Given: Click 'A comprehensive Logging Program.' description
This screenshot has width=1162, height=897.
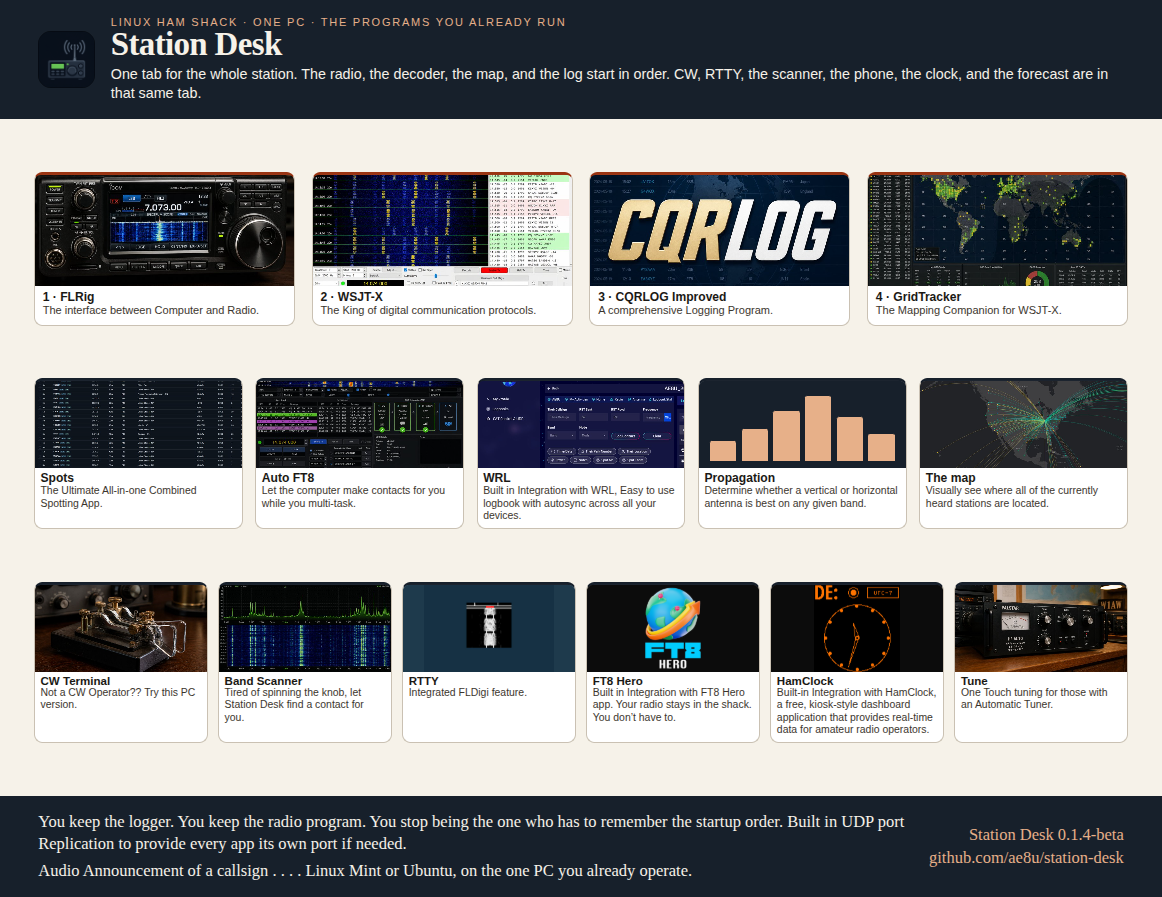Looking at the screenshot, I should (685, 311).
